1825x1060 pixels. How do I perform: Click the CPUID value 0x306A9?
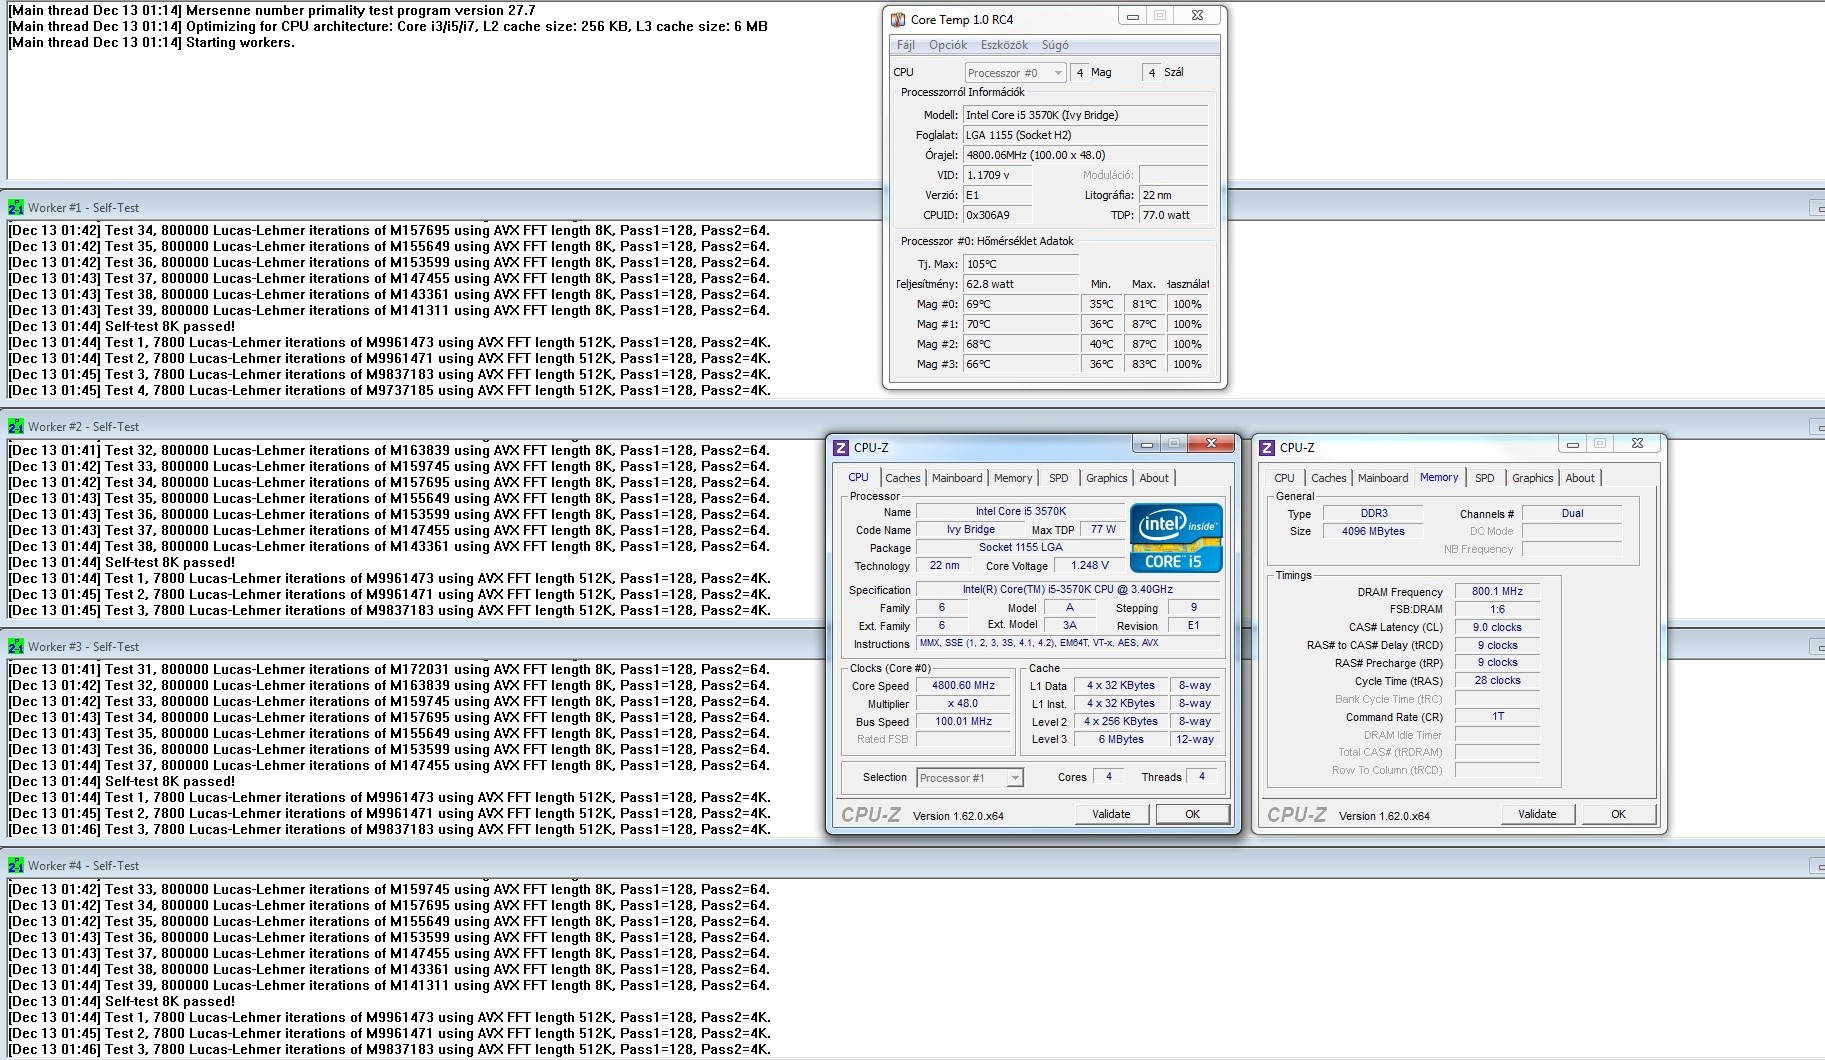click(997, 215)
